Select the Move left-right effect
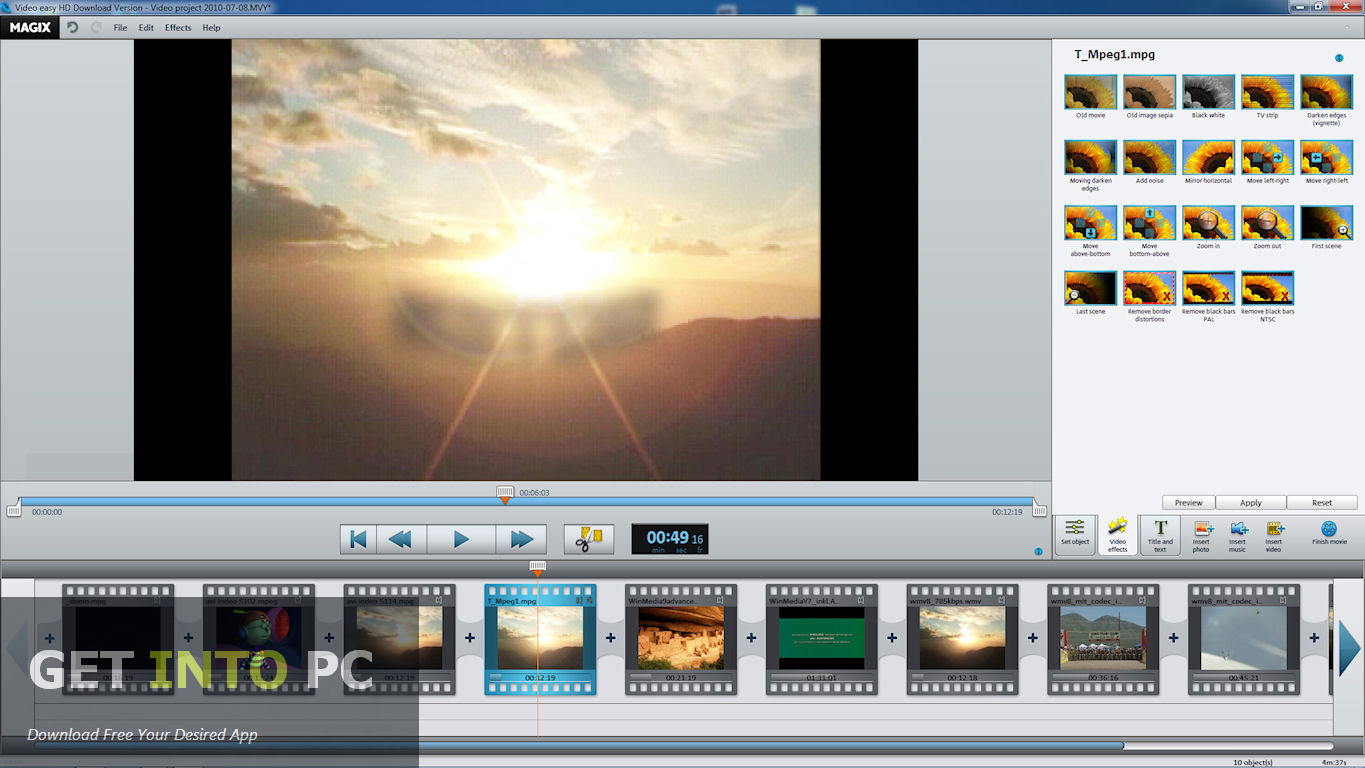This screenshot has height=768, width=1365. (1267, 157)
